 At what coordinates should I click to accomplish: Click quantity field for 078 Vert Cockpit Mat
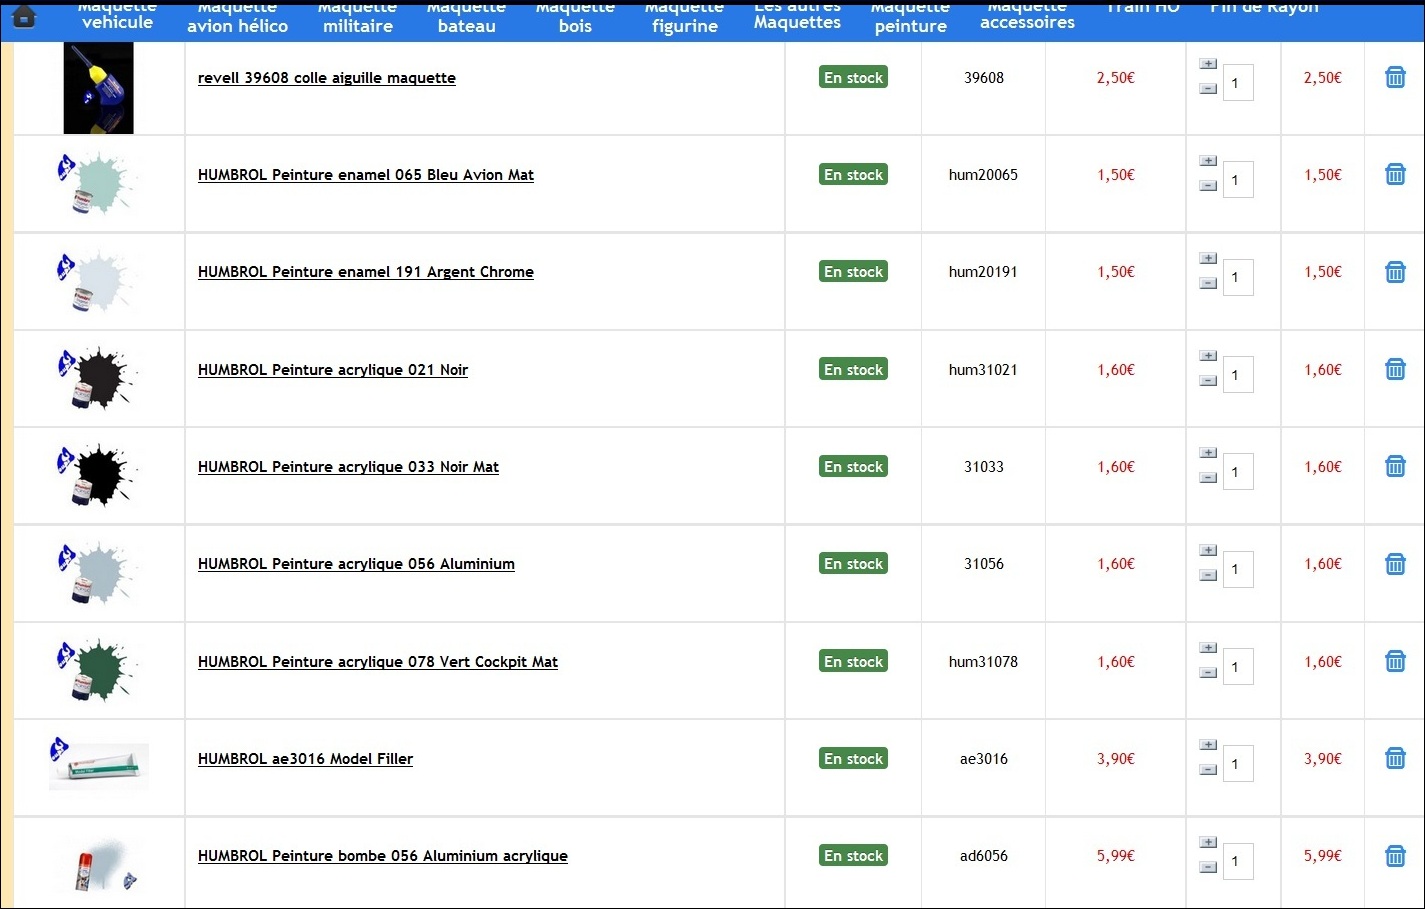click(1238, 667)
